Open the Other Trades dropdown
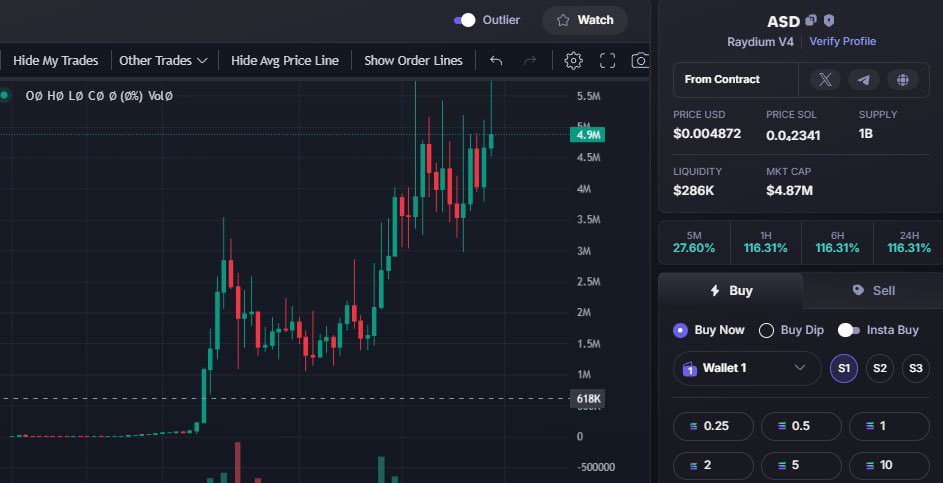Image resolution: width=943 pixels, height=483 pixels. click(163, 61)
